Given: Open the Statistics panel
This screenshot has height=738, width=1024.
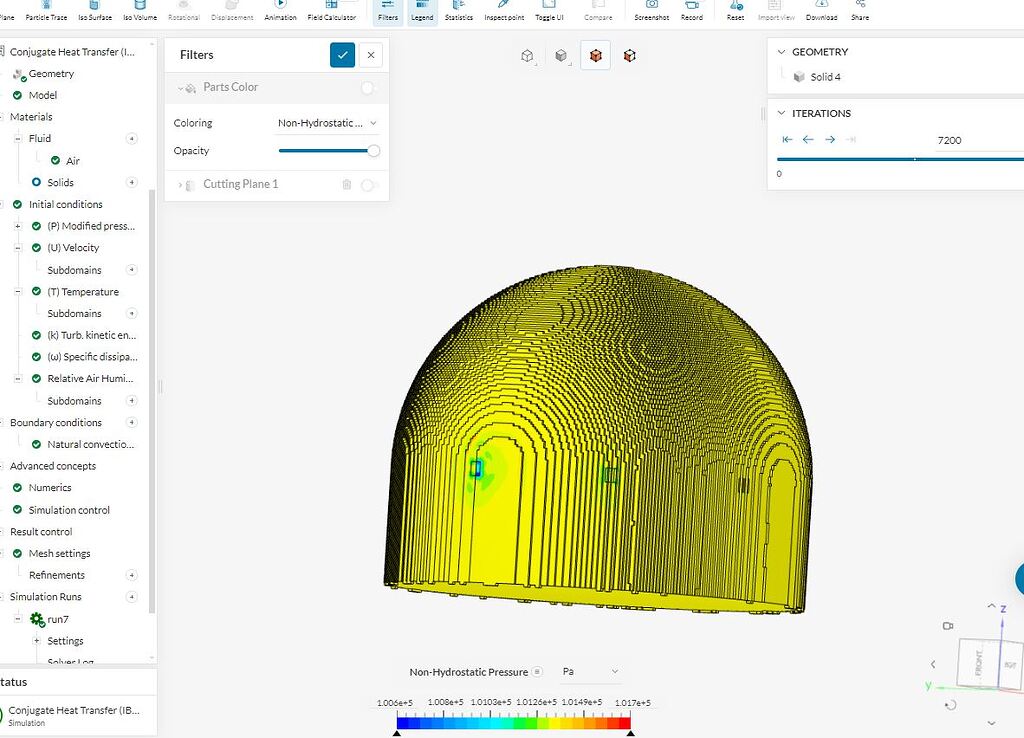Looking at the screenshot, I should 458,10.
